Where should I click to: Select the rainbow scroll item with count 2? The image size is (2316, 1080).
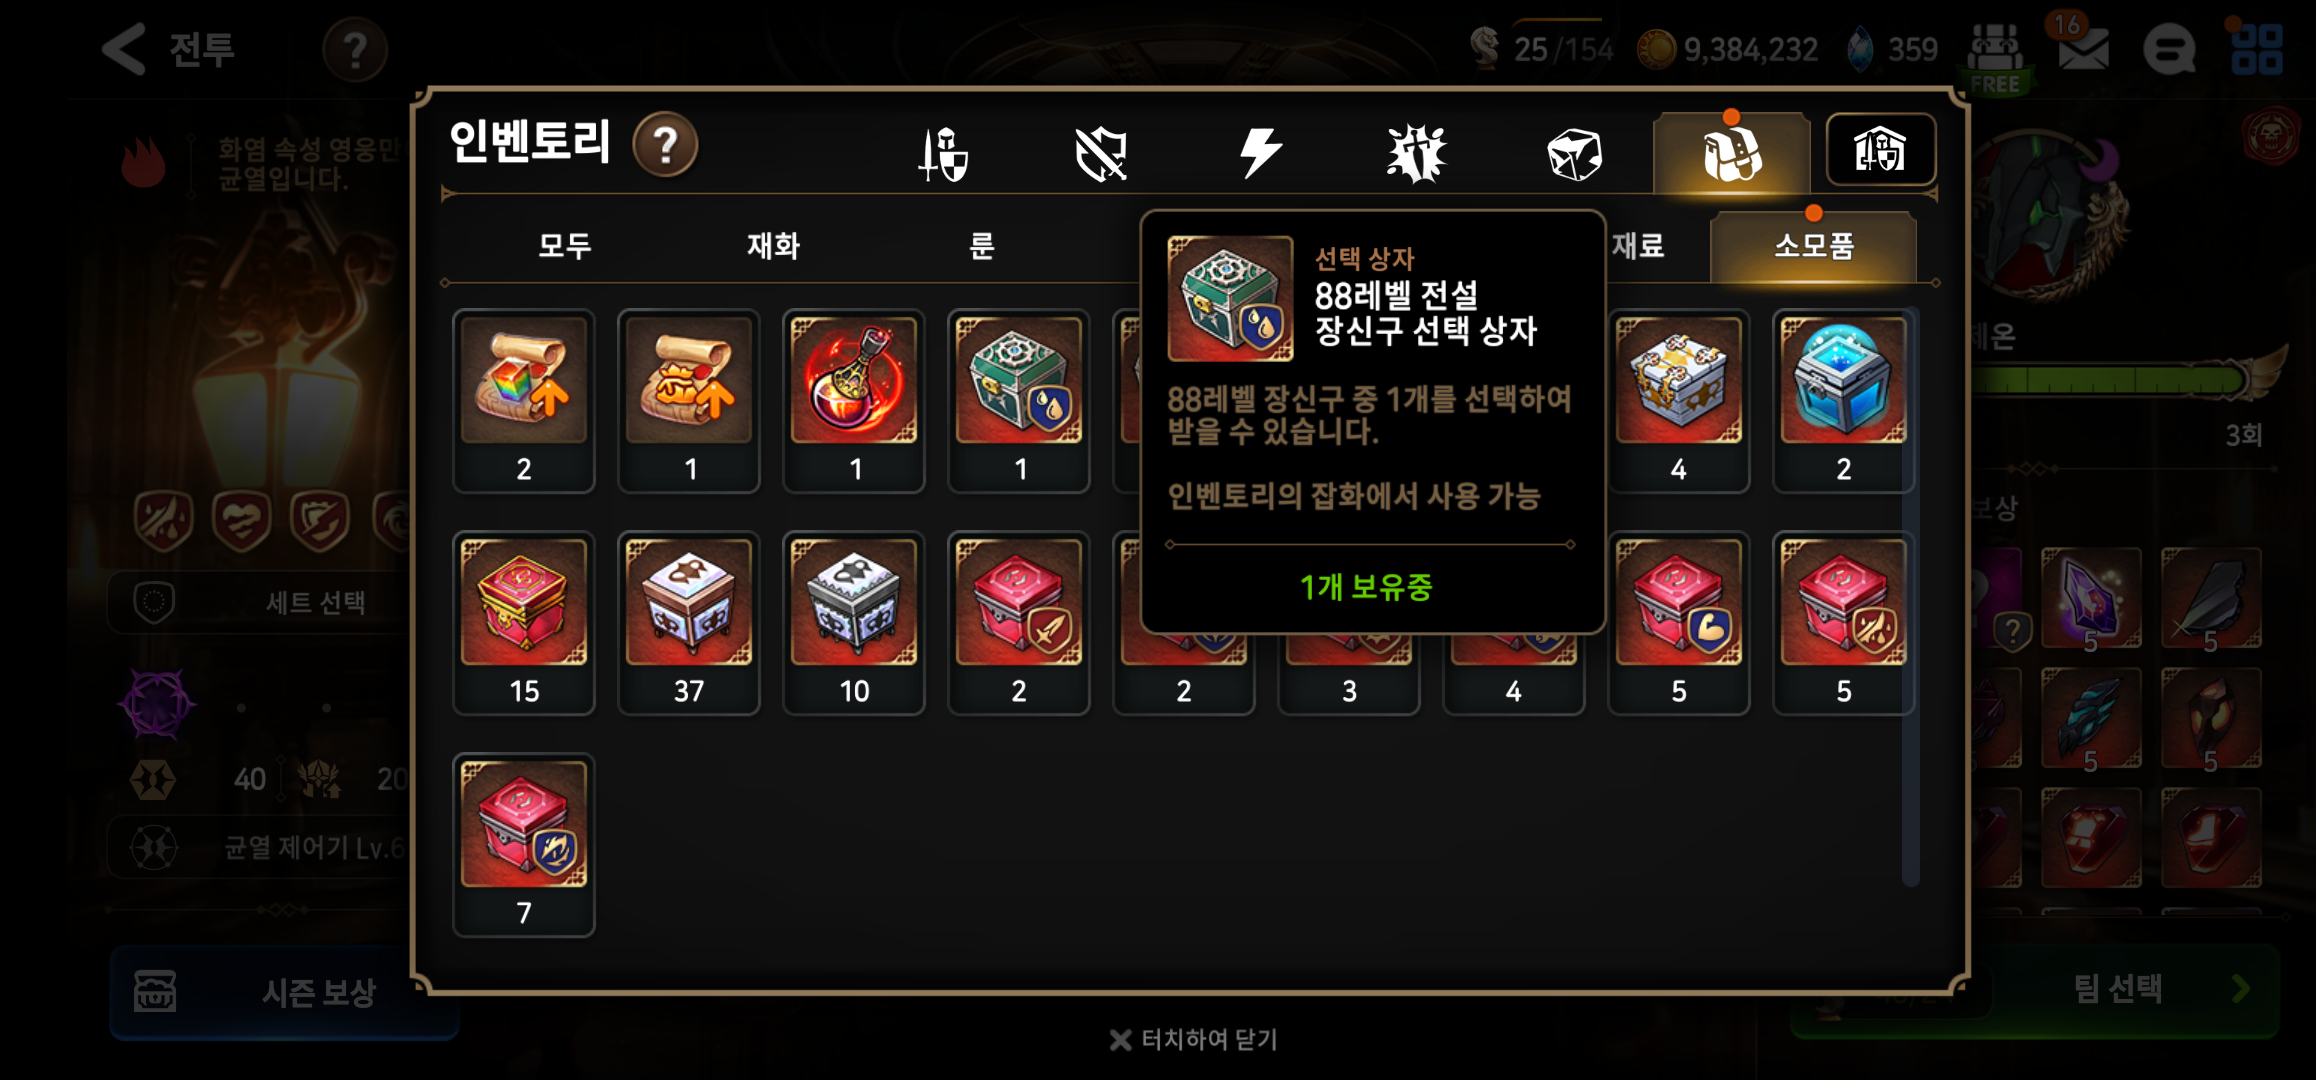coord(524,400)
